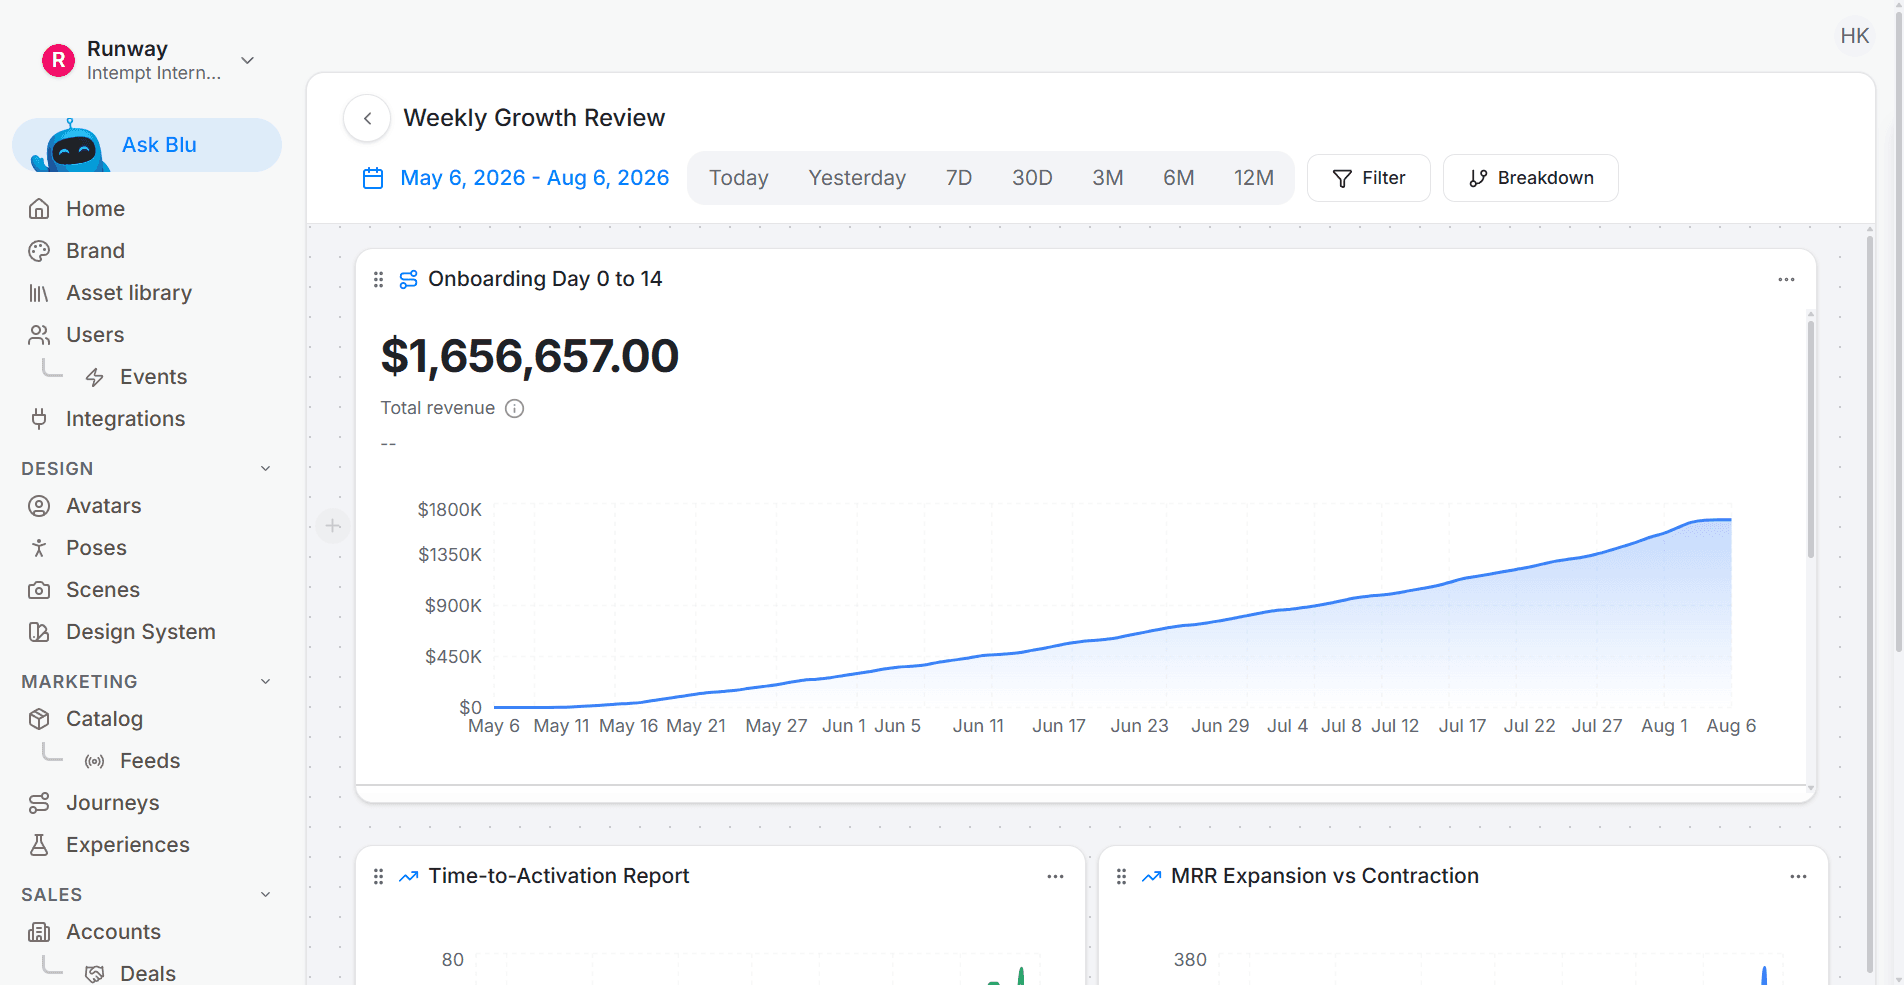Click the calendar icon by date range
Image resolution: width=1904 pixels, height=985 pixels.
click(373, 178)
